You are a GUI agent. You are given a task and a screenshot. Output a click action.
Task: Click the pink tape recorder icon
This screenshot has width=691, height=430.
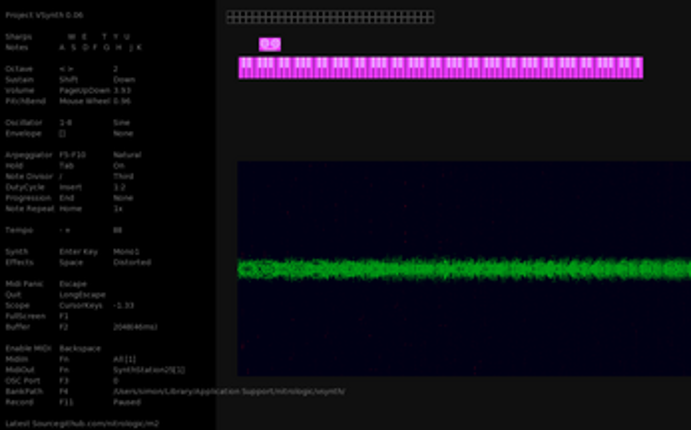click(x=270, y=44)
